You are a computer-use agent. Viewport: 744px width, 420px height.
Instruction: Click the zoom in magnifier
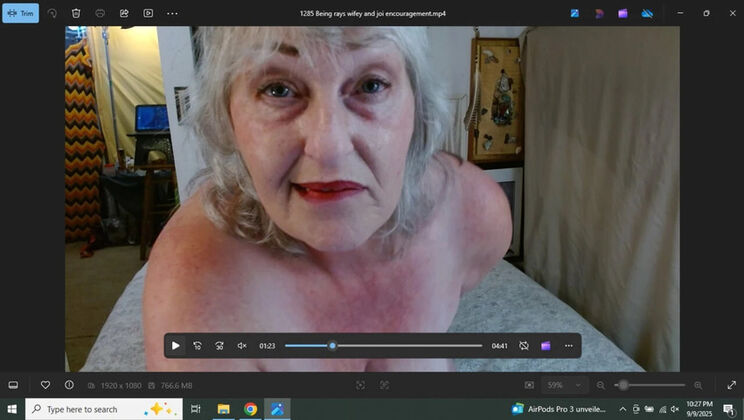coord(698,385)
